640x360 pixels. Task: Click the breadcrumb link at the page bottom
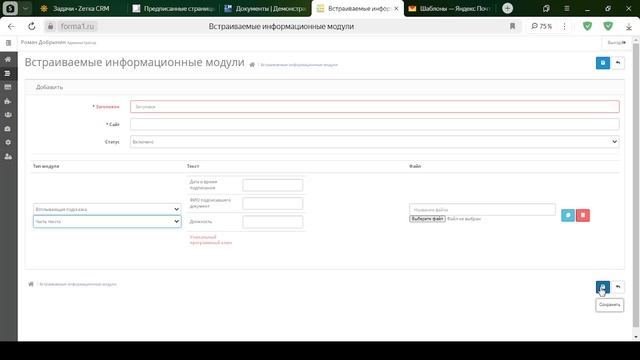(78, 284)
